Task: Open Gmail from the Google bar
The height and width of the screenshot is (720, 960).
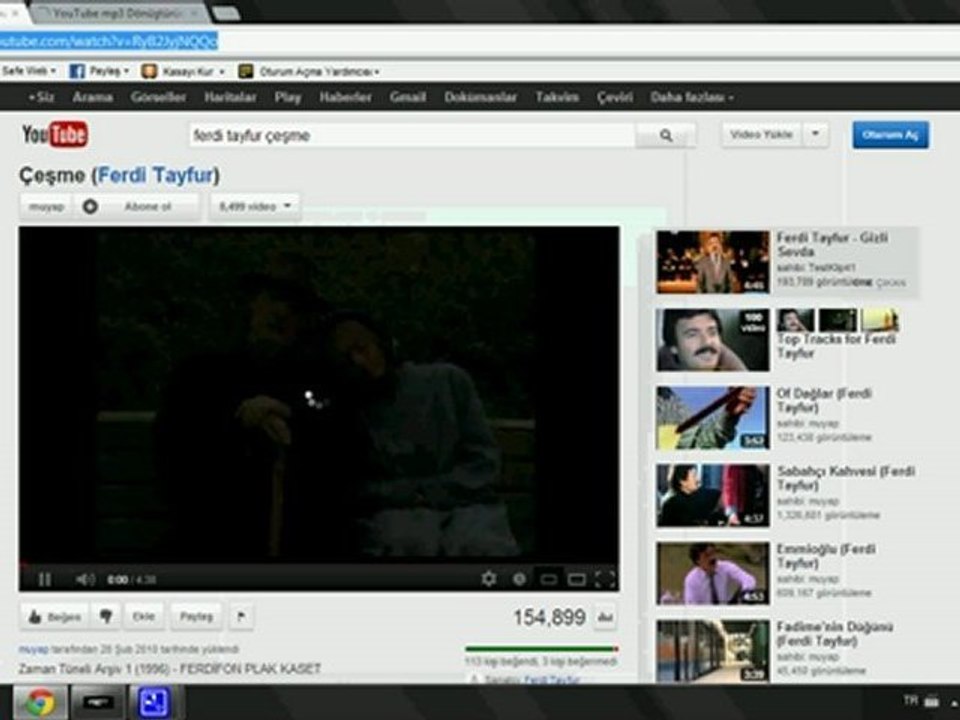Action: [408, 97]
